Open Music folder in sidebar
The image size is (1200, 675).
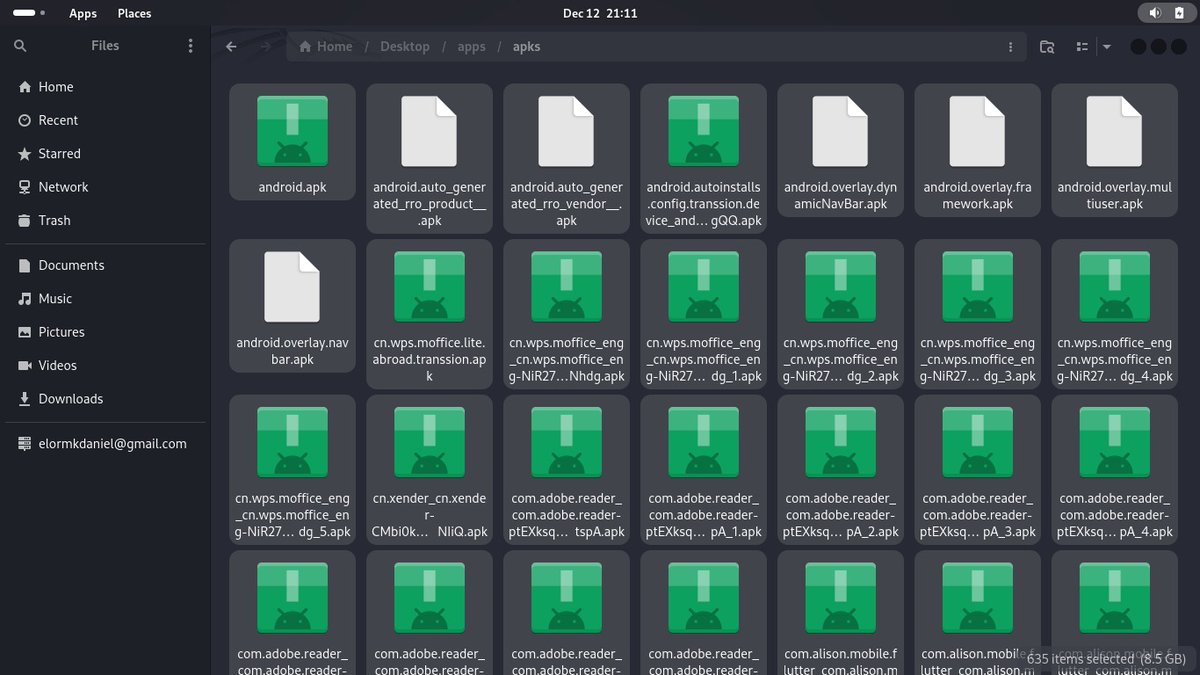point(105,298)
